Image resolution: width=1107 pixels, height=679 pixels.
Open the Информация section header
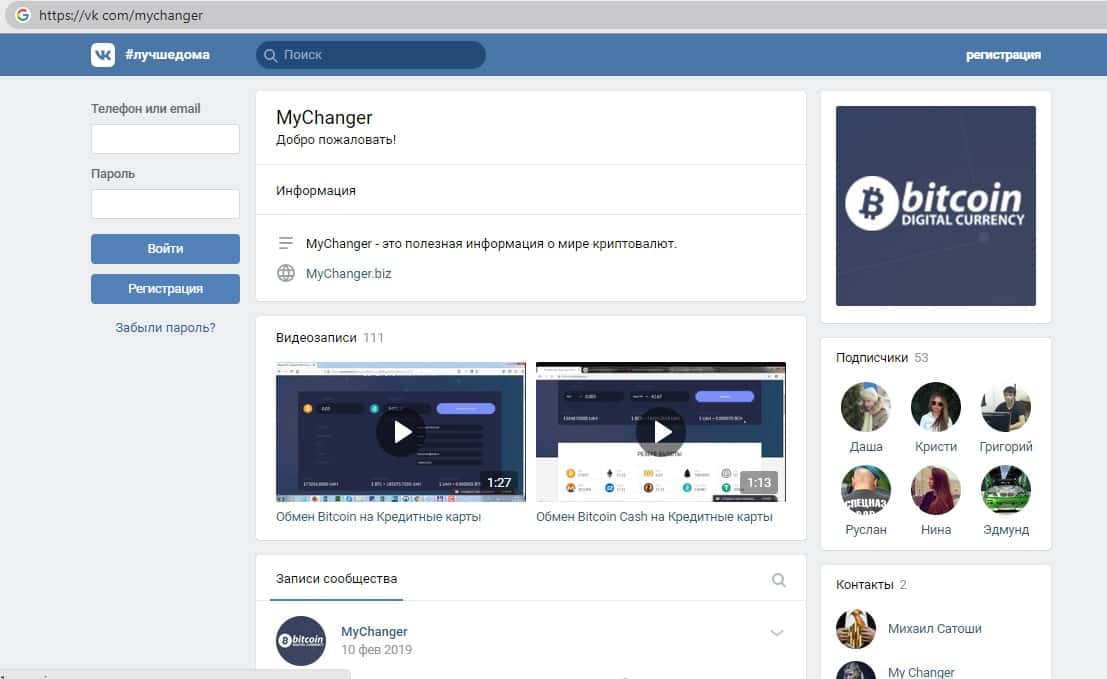(316, 191)
